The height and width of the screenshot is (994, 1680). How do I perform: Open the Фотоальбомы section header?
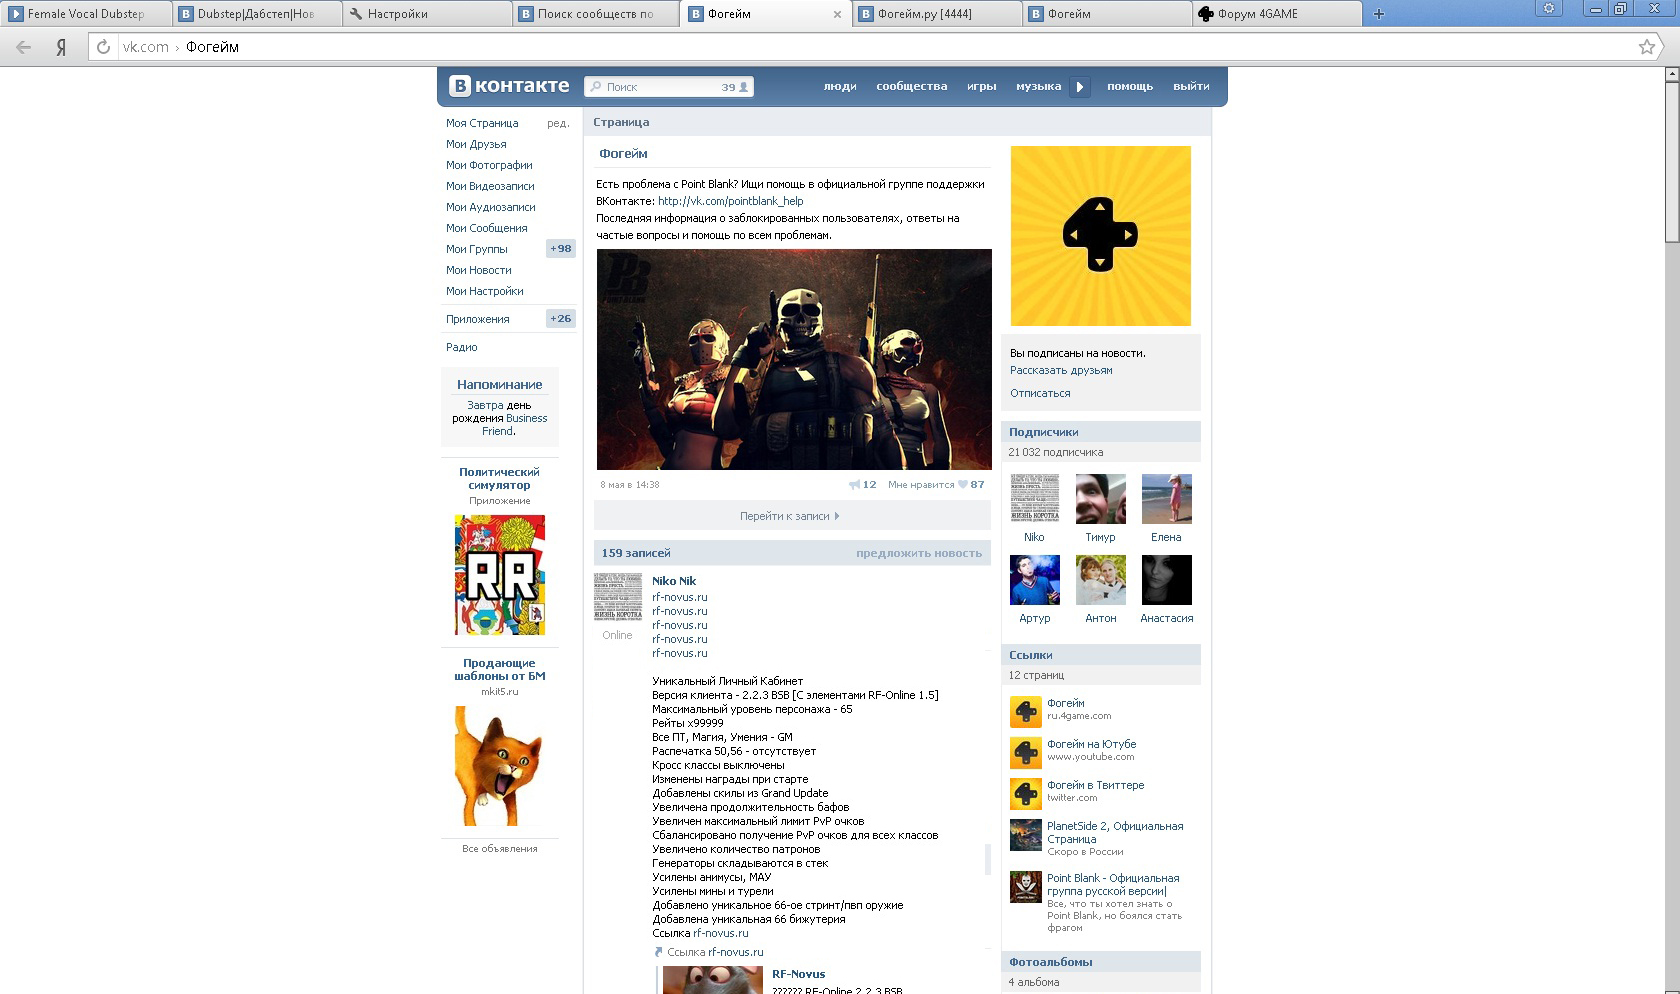[x=1101, y=962]
